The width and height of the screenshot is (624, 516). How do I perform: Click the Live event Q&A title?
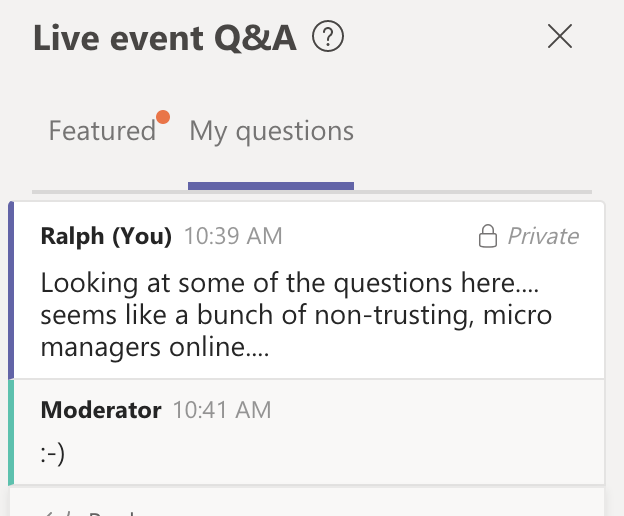tap(165, 38)
